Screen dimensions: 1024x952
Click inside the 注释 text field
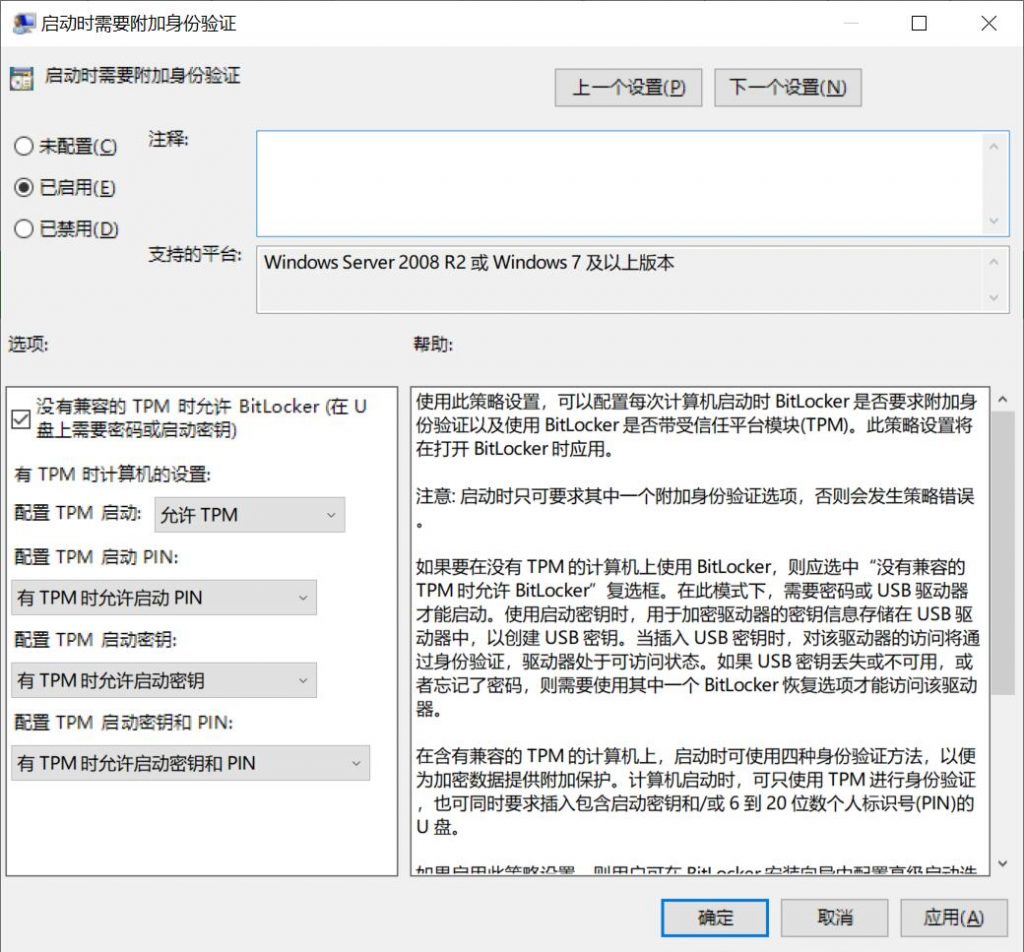coord(618,183)
